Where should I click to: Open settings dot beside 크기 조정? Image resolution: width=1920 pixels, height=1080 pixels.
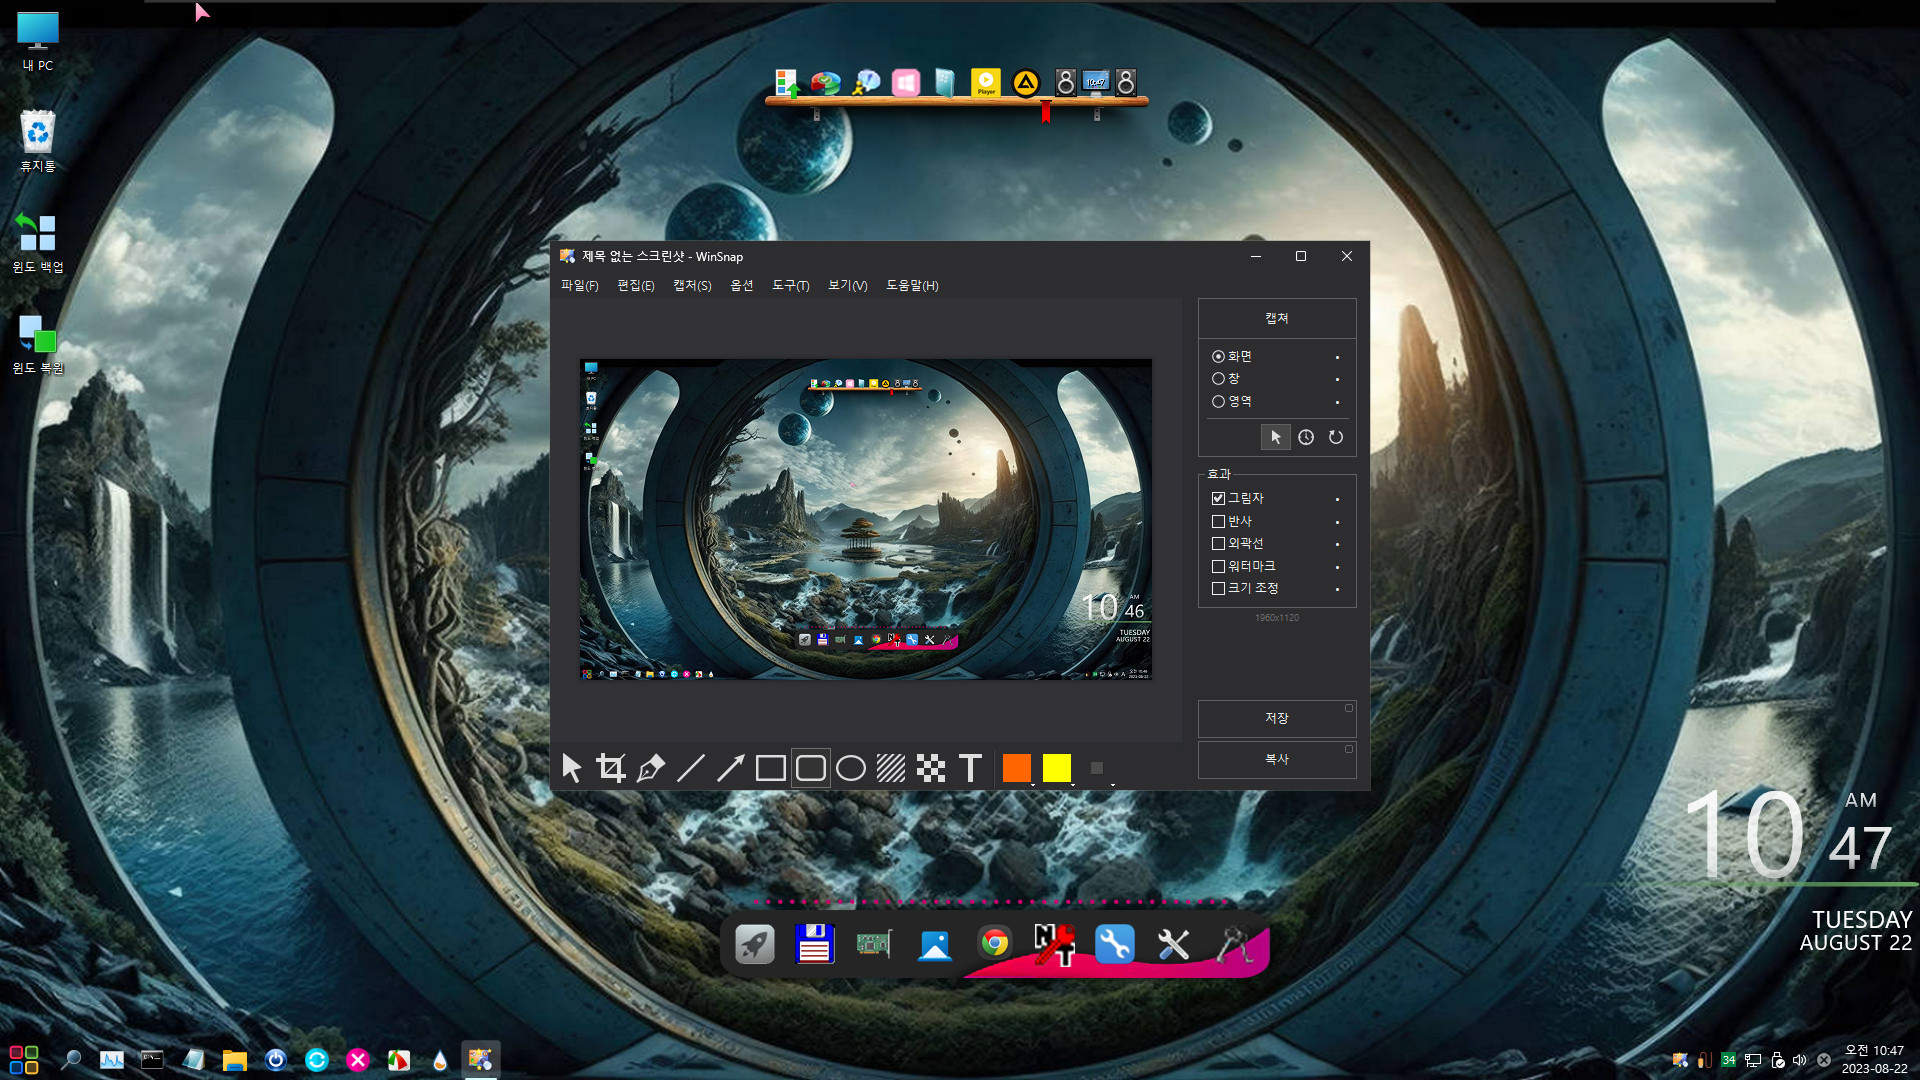click(1337, 589)
